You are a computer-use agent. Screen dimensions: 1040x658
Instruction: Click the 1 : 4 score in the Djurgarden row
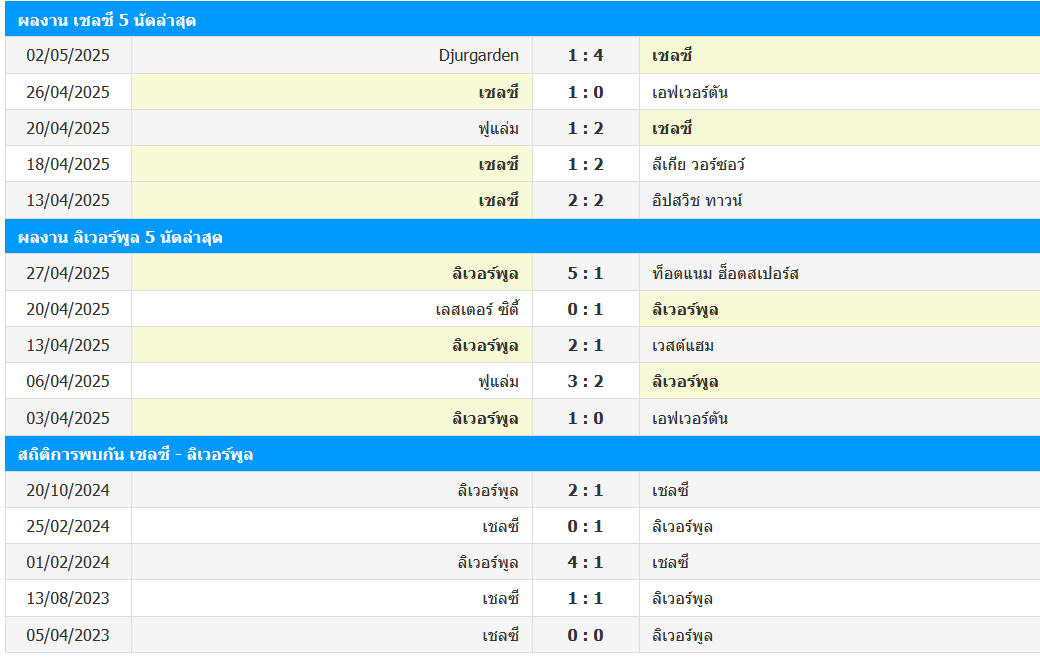585,55
